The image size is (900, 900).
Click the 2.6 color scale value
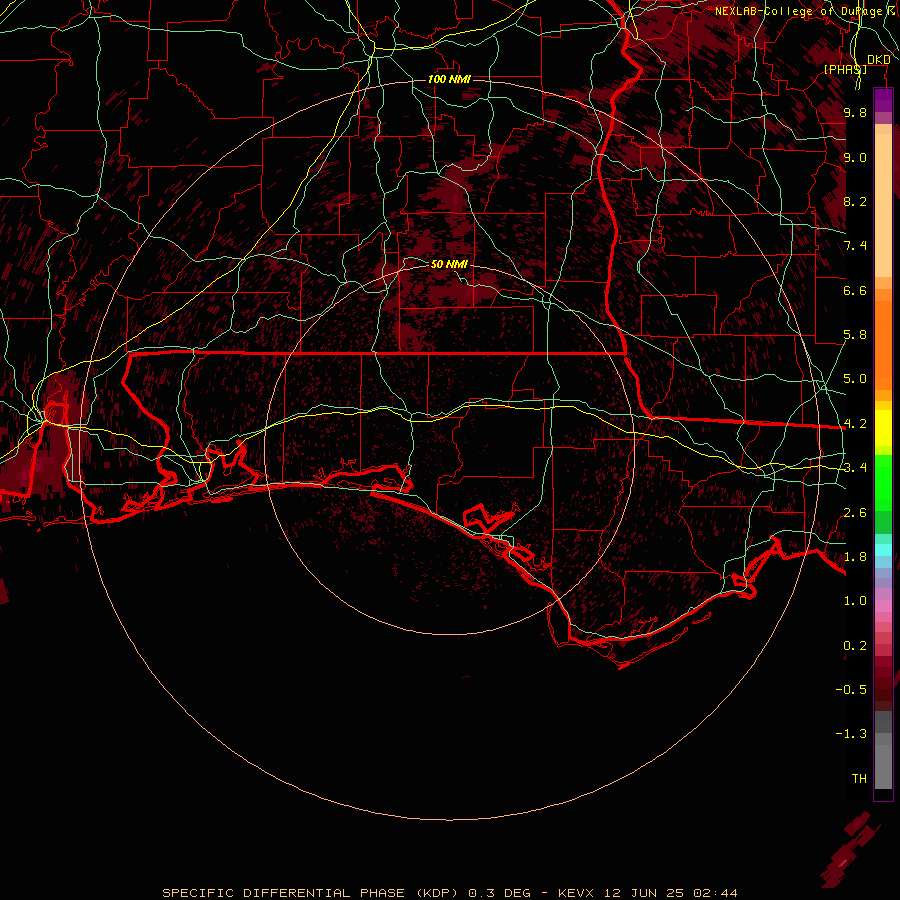855,513
